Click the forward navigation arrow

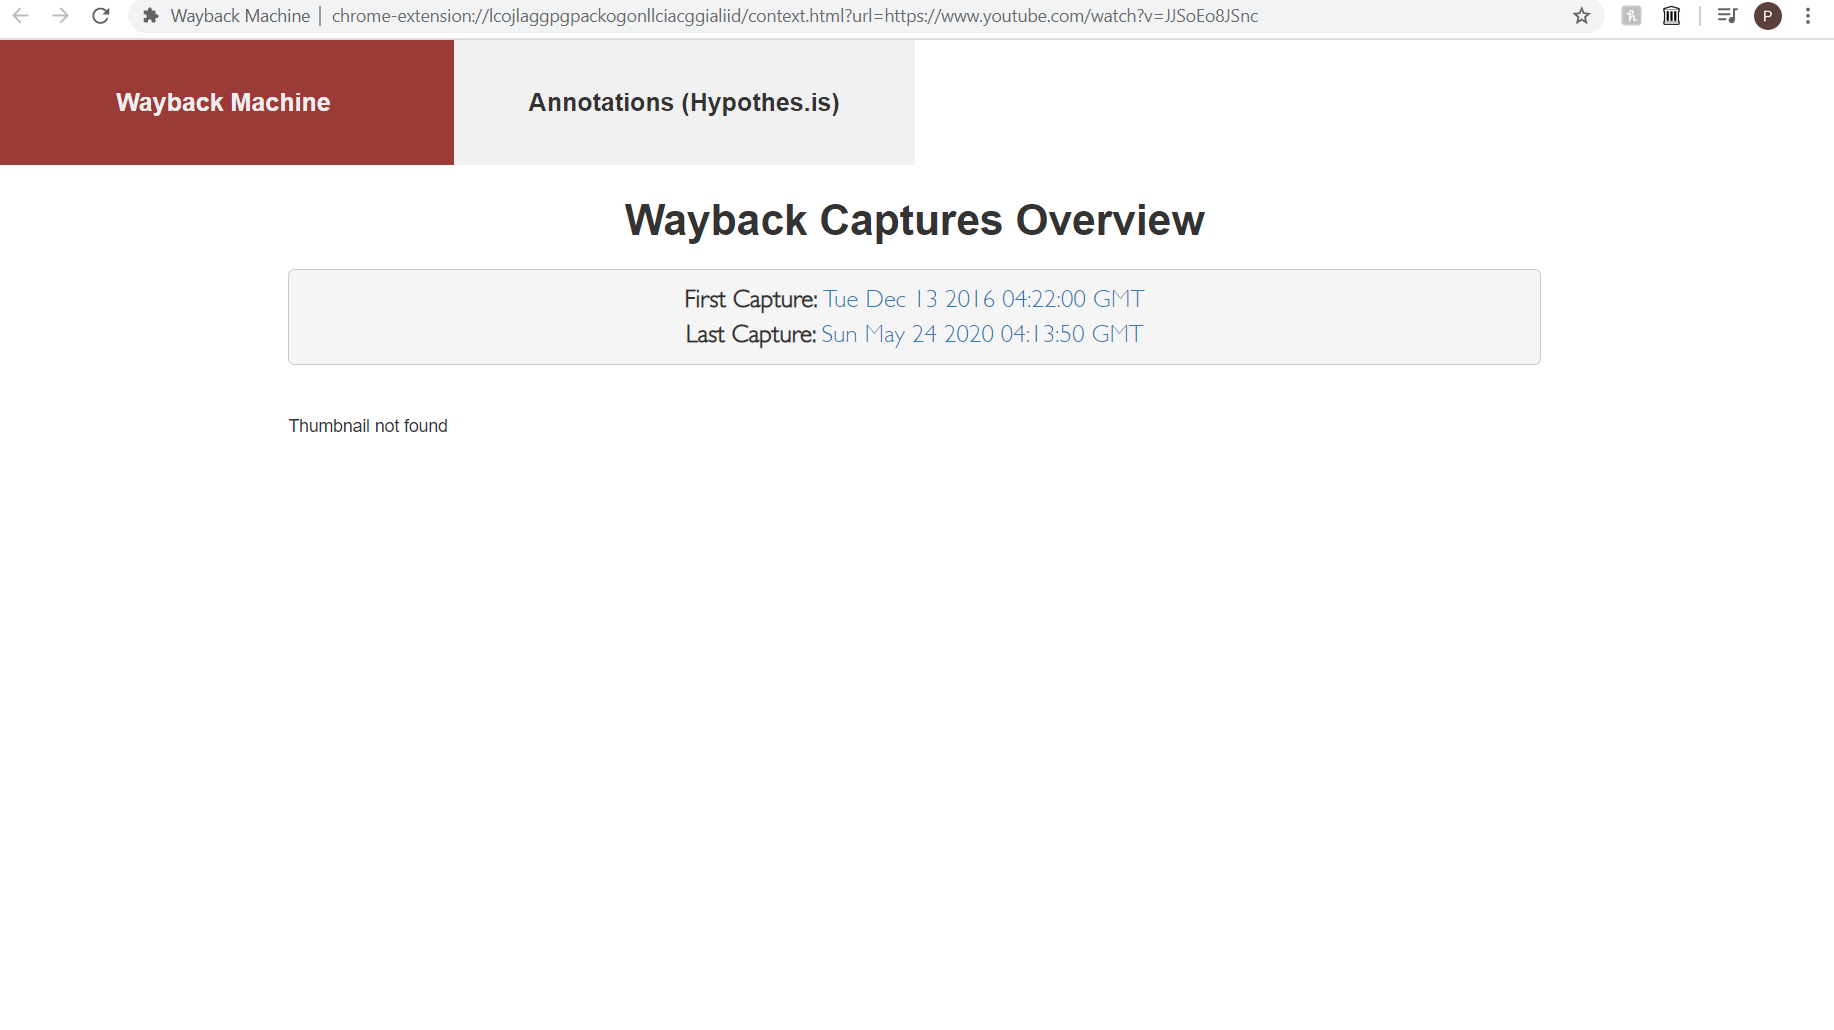pos(60,16)
